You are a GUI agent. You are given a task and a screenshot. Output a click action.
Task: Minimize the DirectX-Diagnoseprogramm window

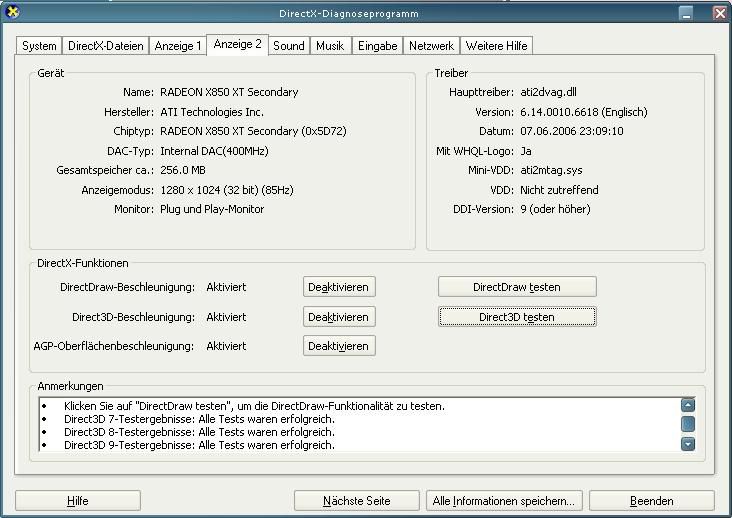point(686,13)
